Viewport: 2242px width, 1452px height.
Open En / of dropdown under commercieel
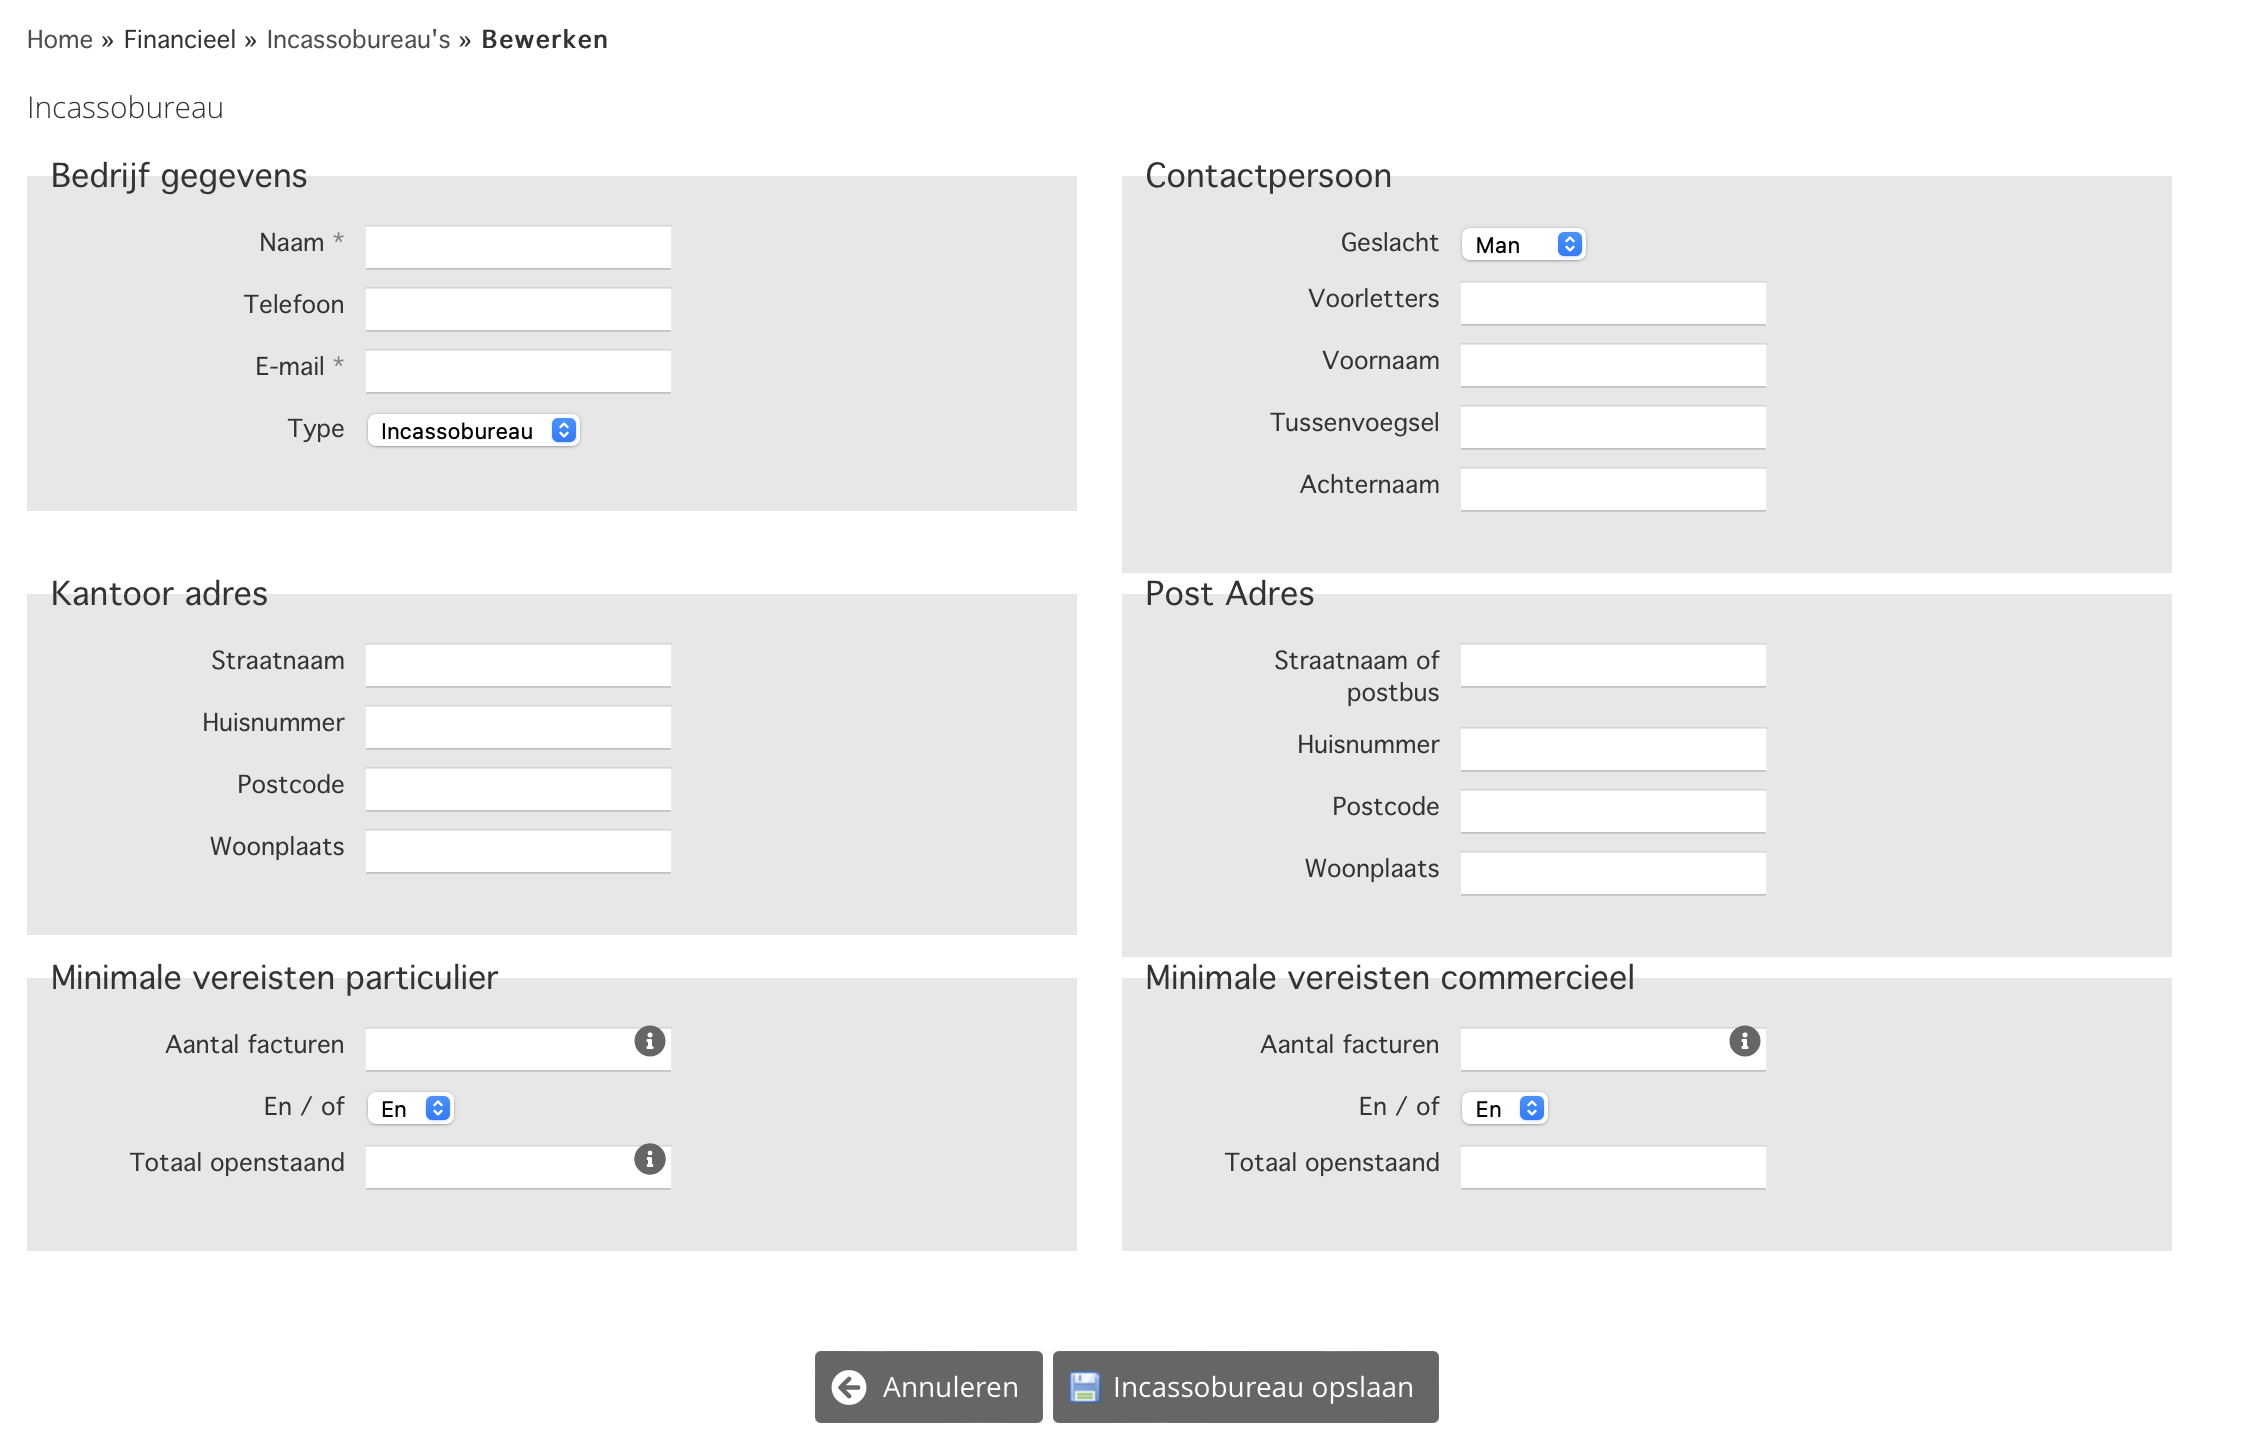1505,1109
